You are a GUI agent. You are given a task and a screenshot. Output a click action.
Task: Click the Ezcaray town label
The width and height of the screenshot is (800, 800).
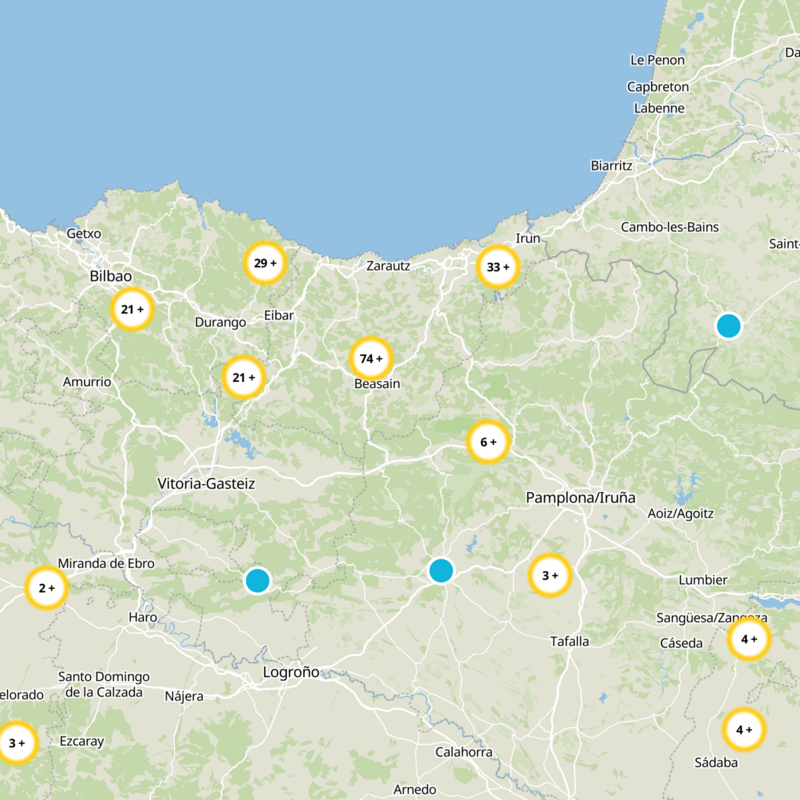(82, 741)
